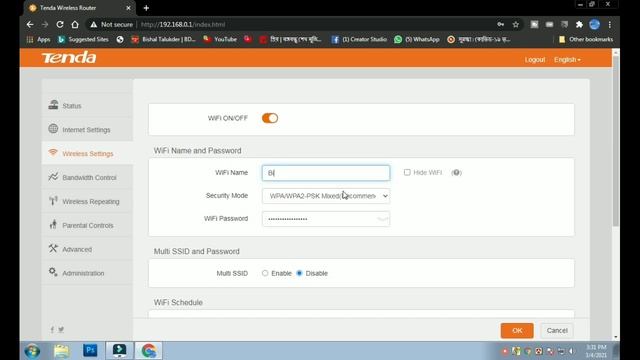The width and height of the screenshot is (640, 360).
Task: Open the Chrome extensions puzzle icon
Action: (579, 24)
